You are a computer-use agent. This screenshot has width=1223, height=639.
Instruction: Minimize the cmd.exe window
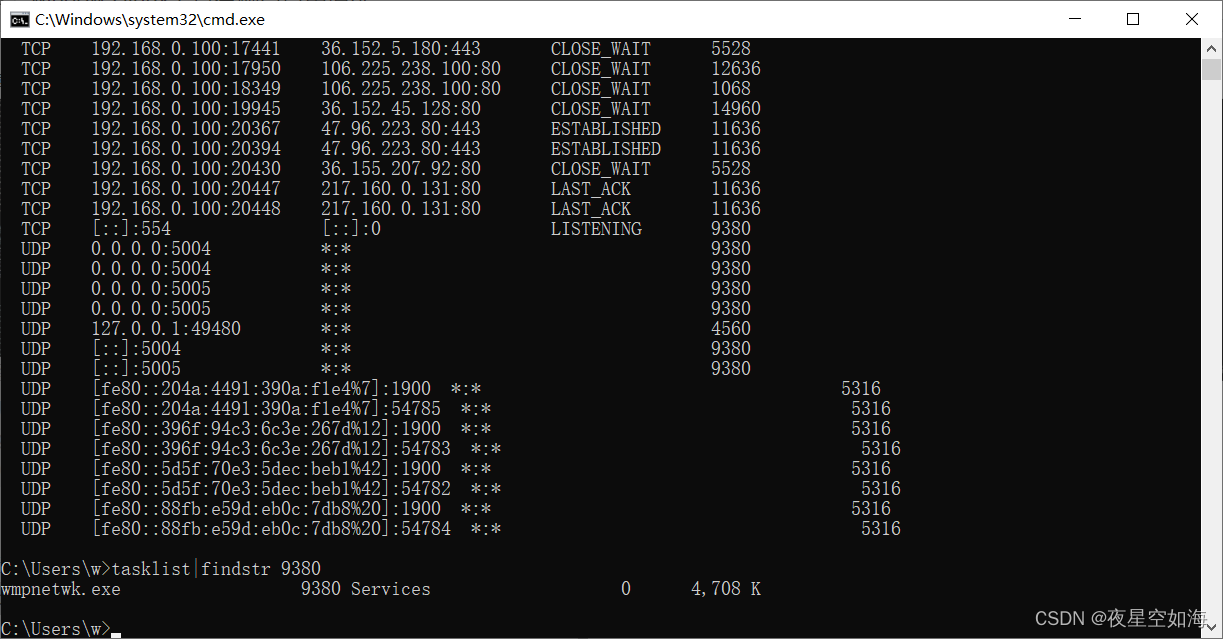(1074, 19)
